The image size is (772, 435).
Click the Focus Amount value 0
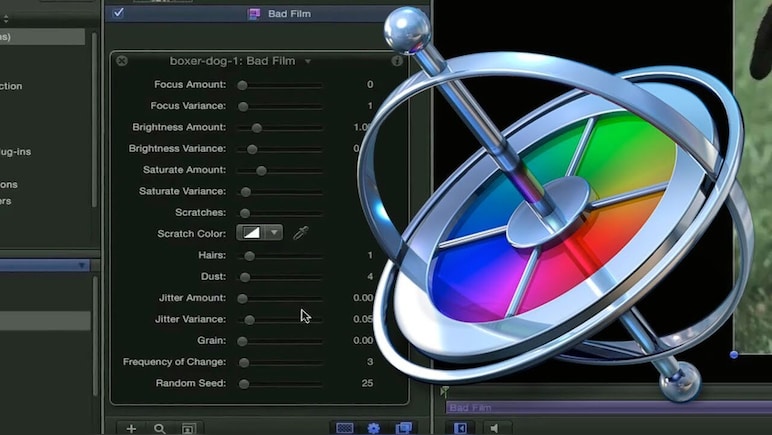[370, 85]
